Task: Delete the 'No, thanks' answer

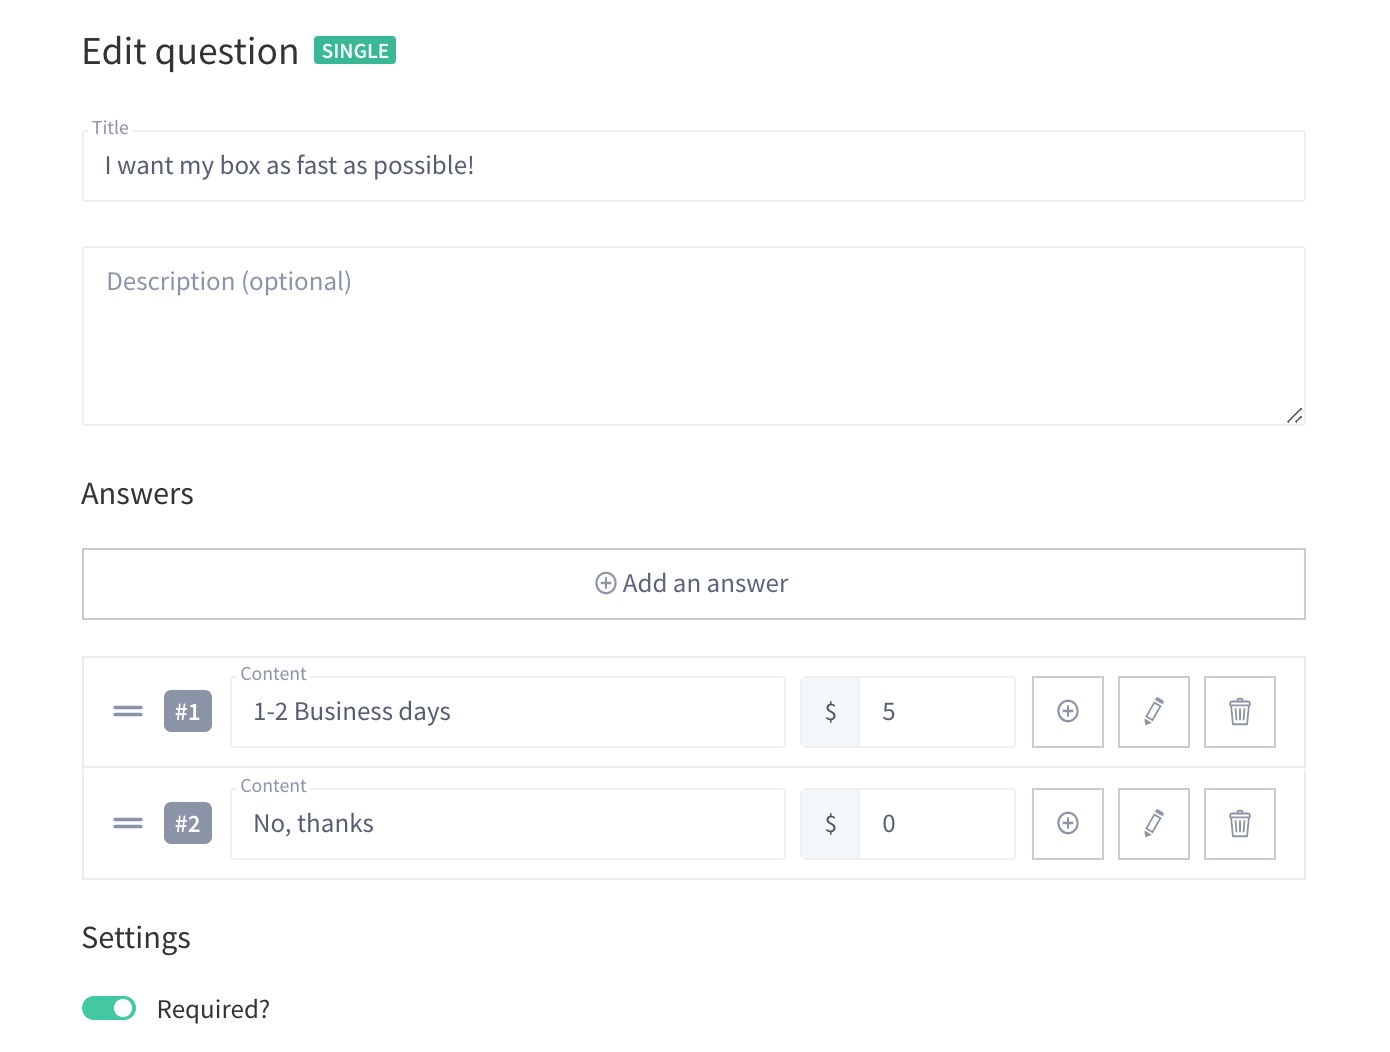Action: [1240, 824]
